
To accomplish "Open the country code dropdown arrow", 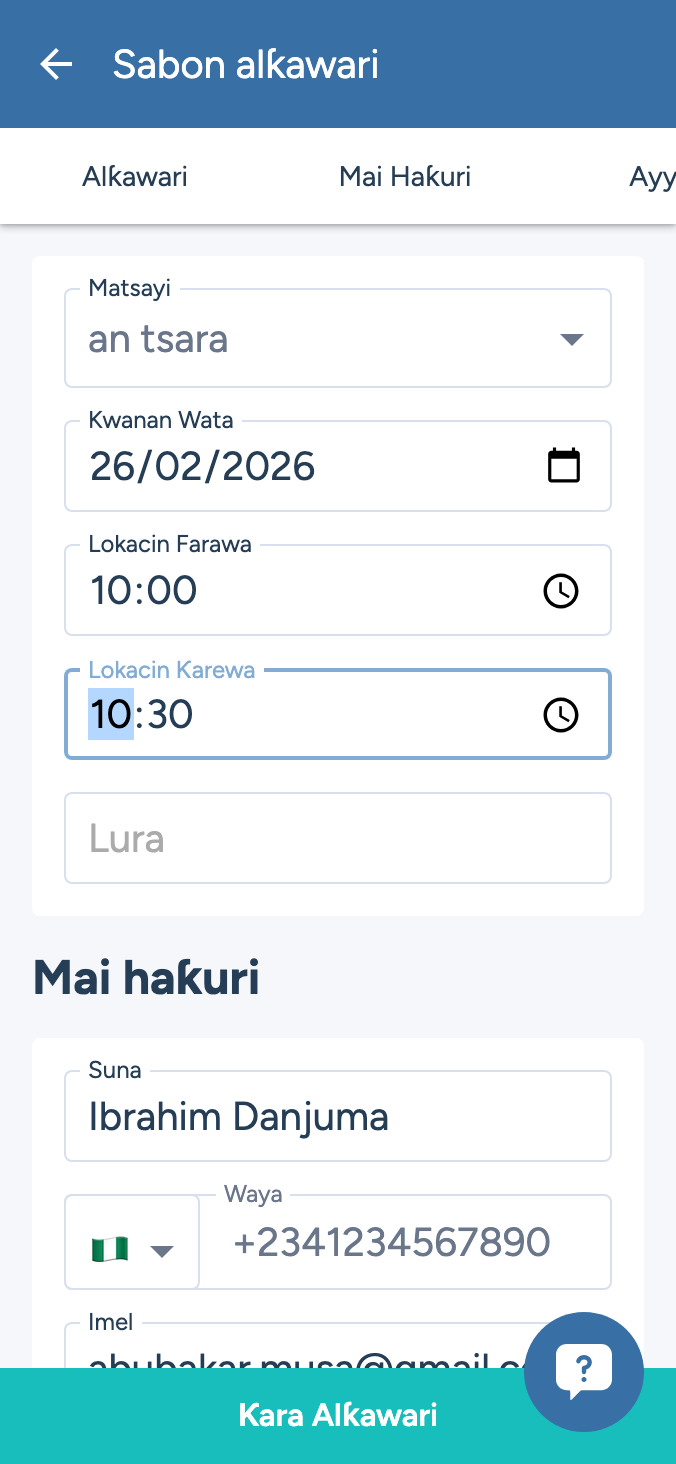I will (162, 1251).
